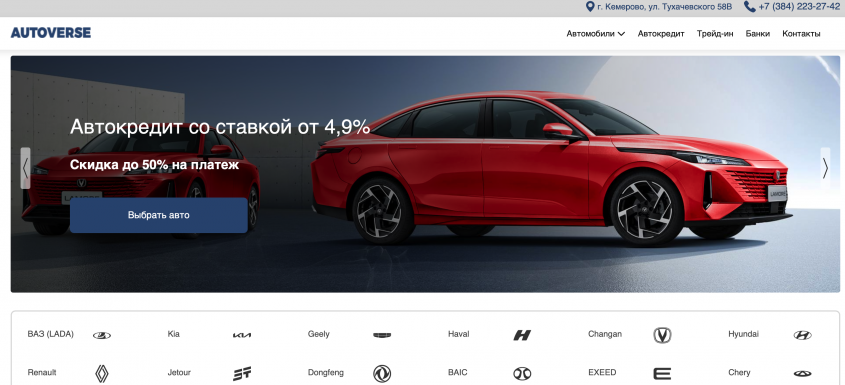Click the BAIC brand logo icon

(522, 374)
